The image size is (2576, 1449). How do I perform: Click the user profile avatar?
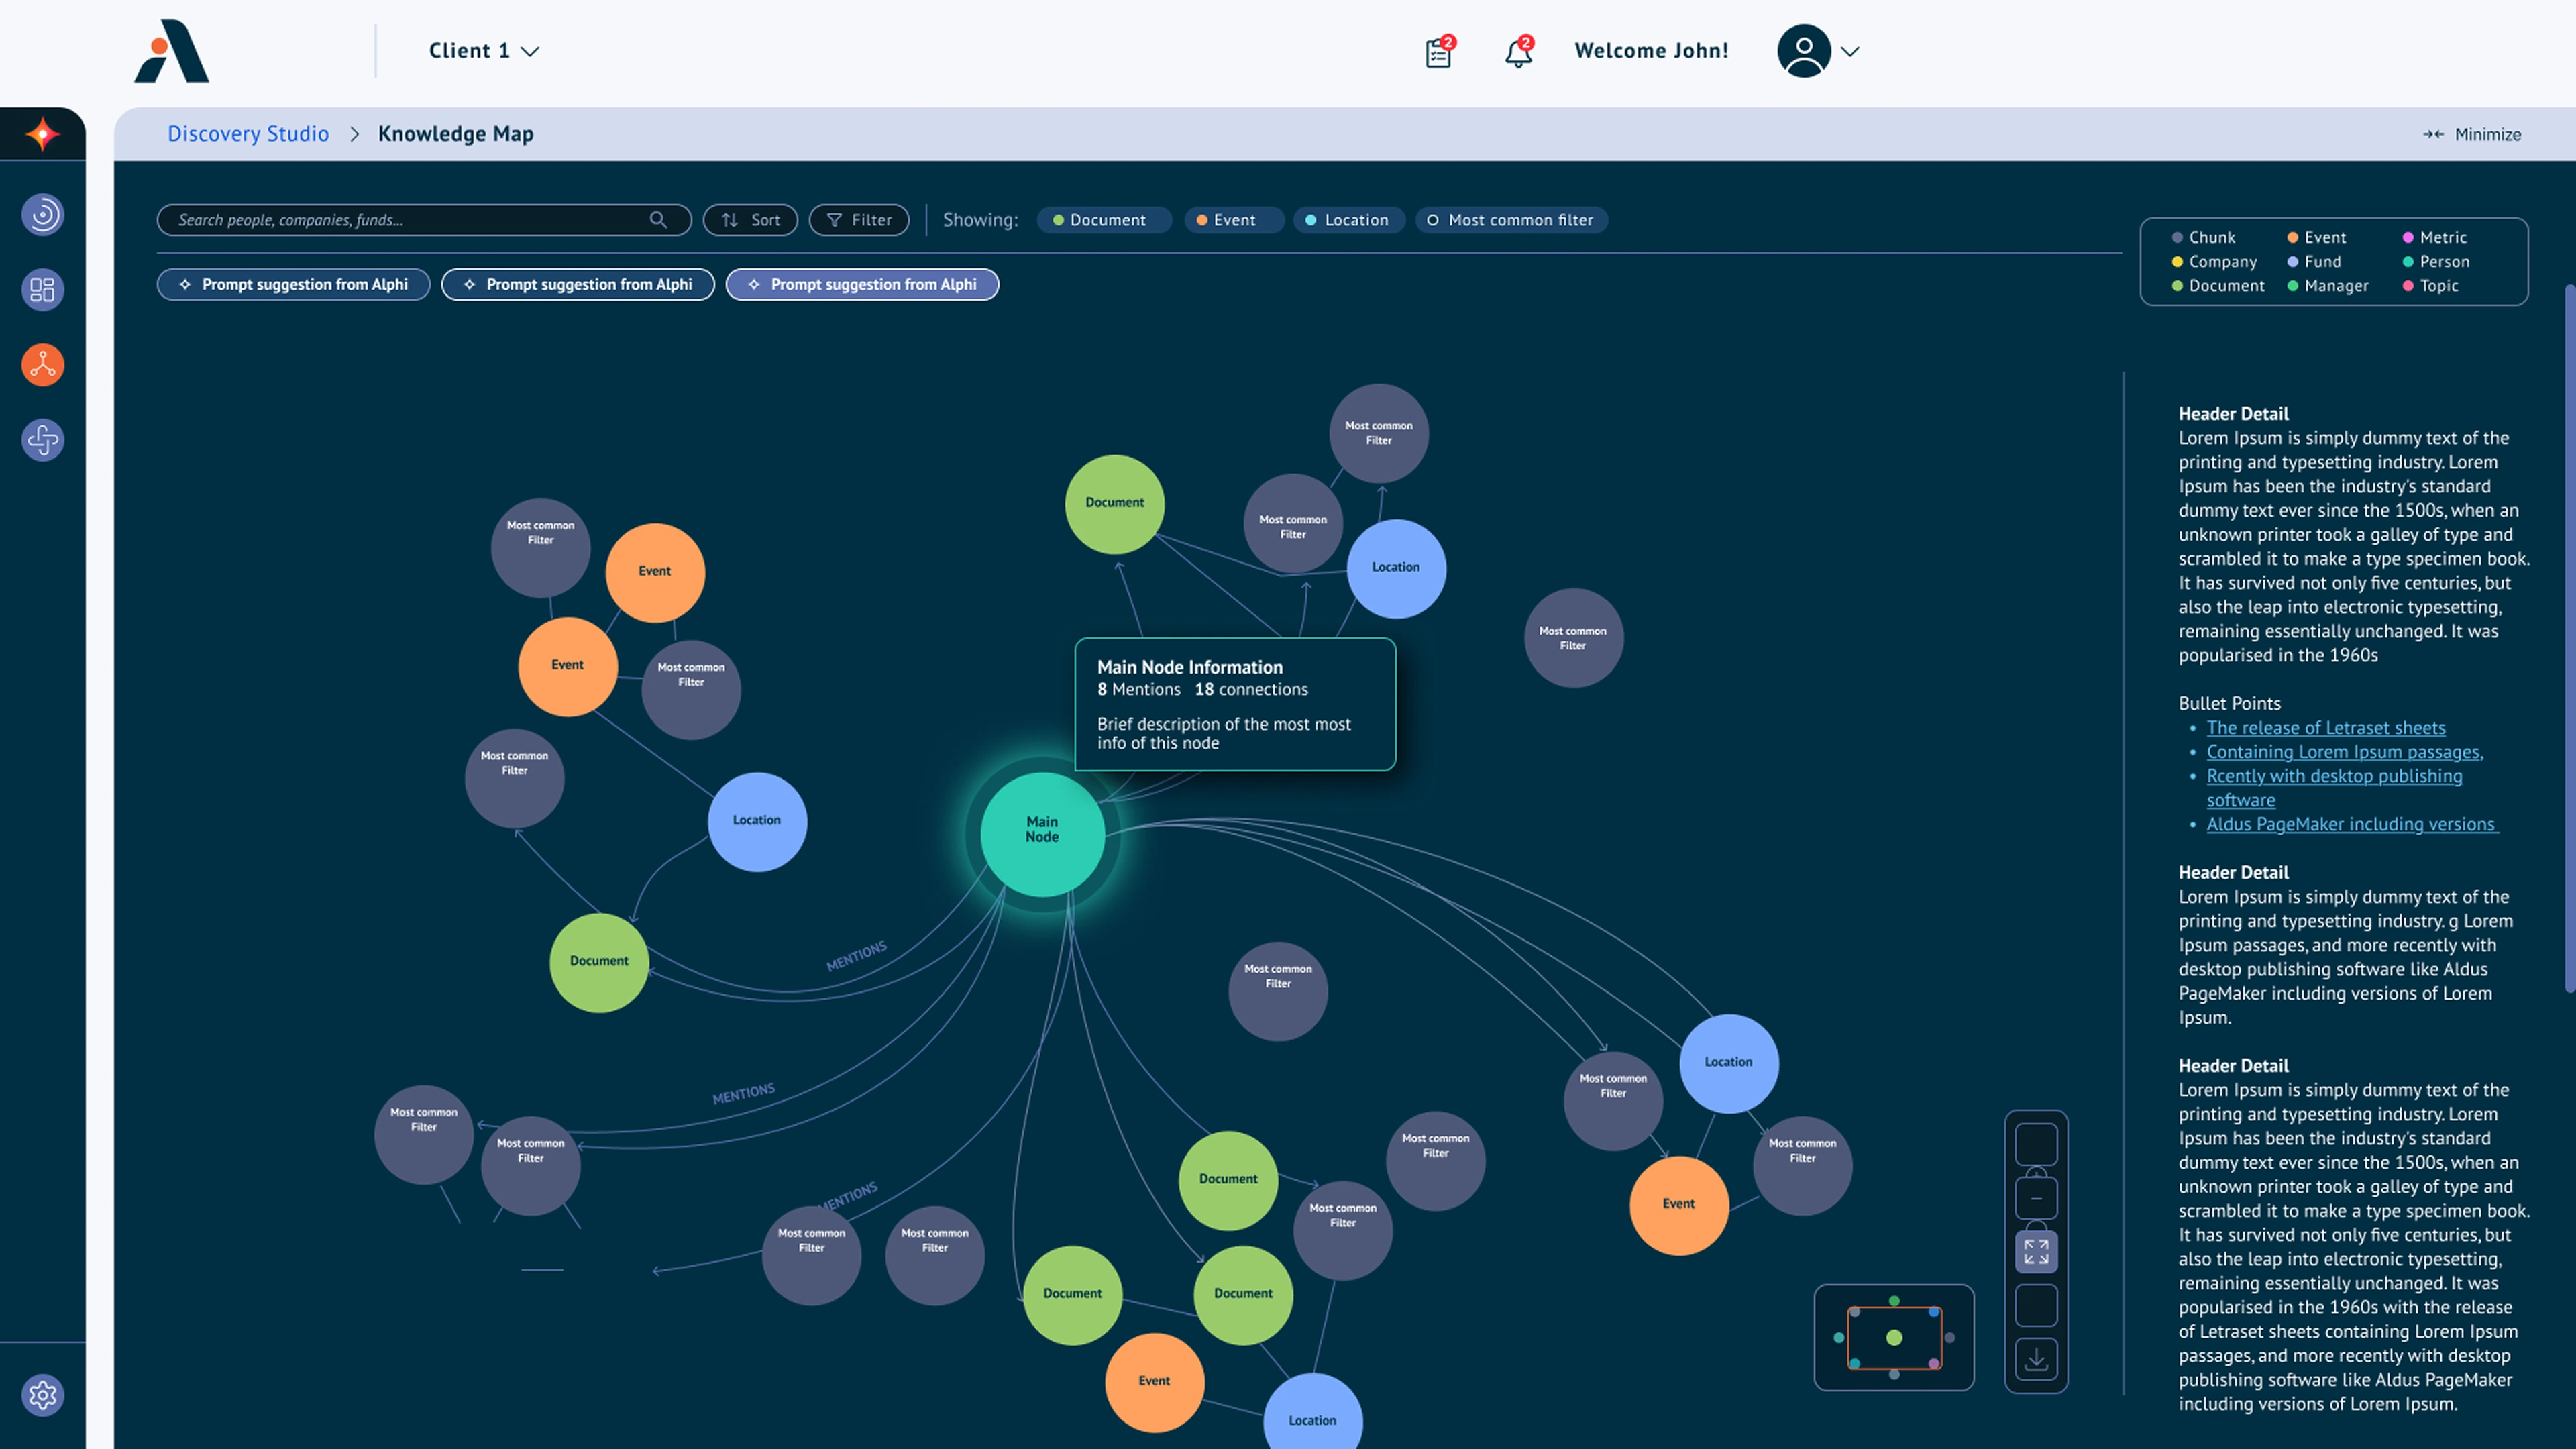(1803, 51)
